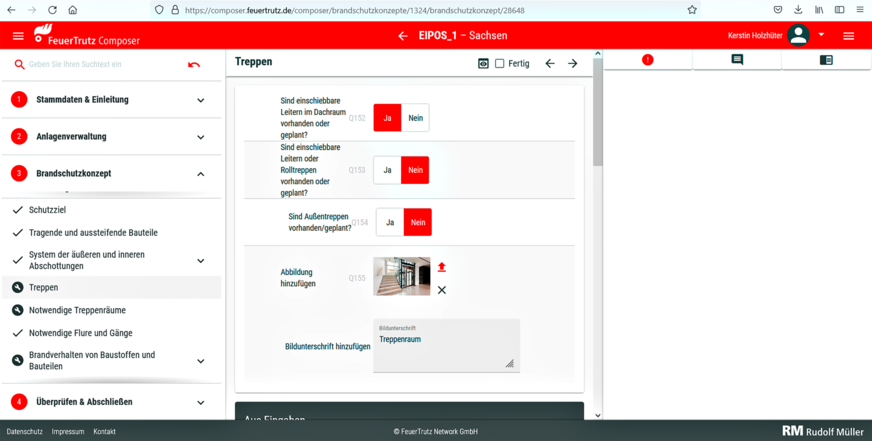Click the back arrow next to EIPOS_1 title
The height and width of the screenshot is (441, 872).
(403, 36)
